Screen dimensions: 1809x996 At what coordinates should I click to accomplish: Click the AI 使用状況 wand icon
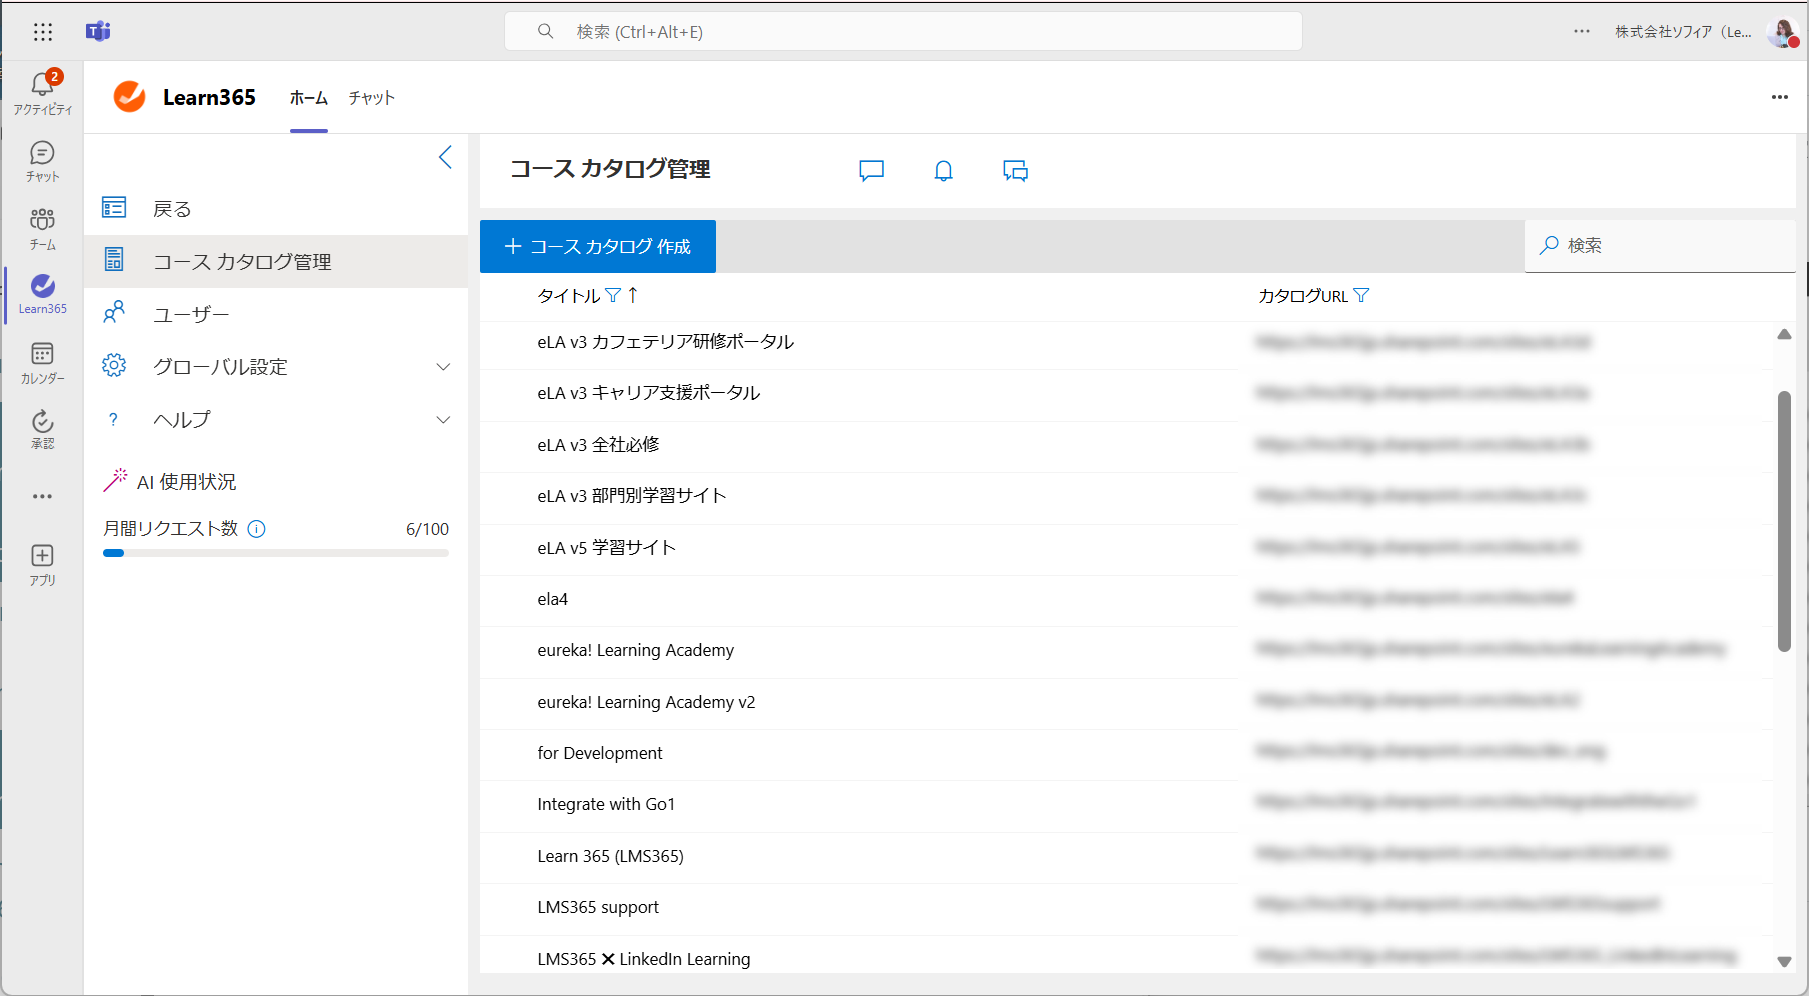coord(115,481)
